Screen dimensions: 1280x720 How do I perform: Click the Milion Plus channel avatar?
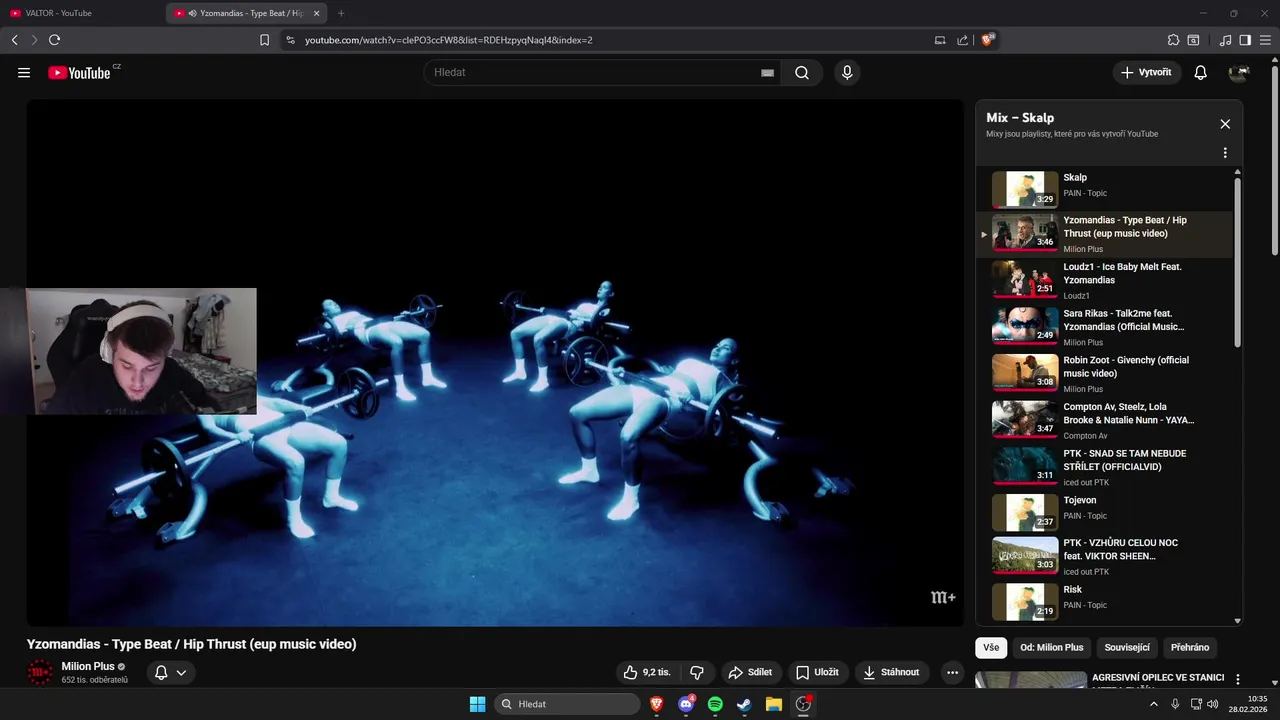point(40,673)
